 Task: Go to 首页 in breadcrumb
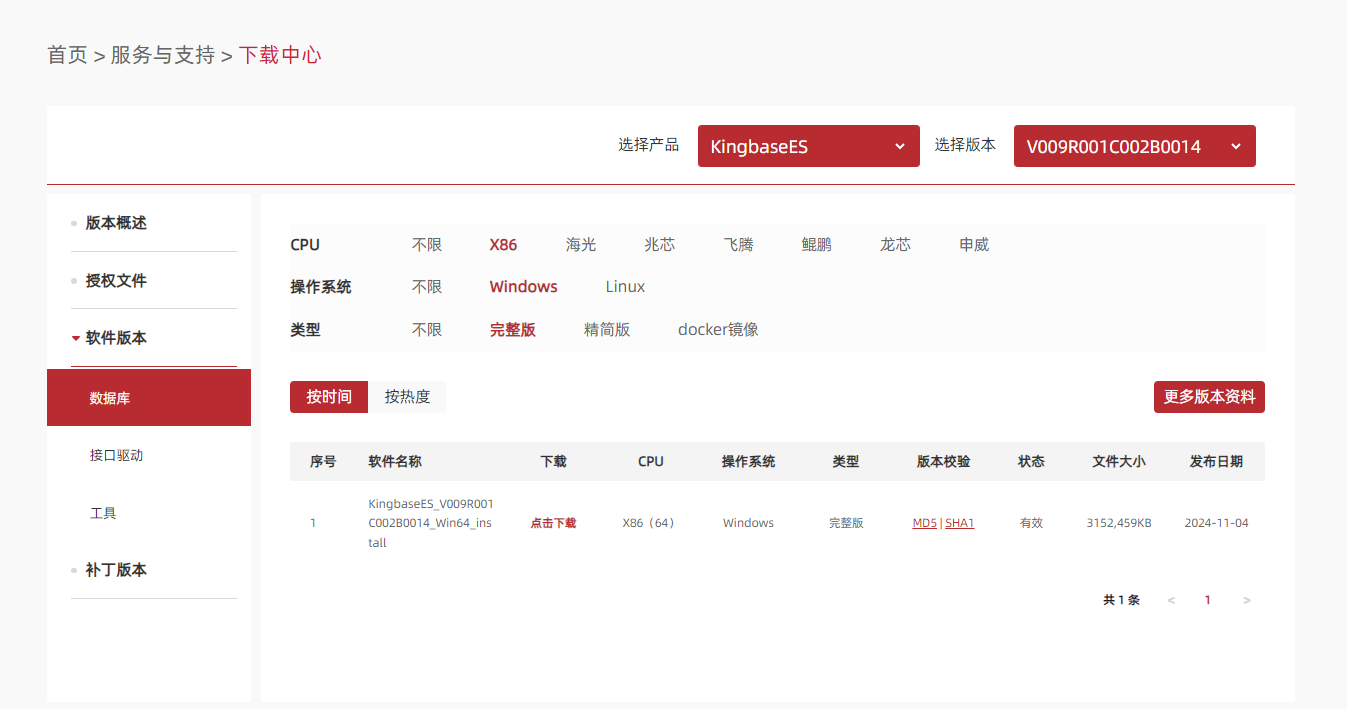click(x=67, y=55)
